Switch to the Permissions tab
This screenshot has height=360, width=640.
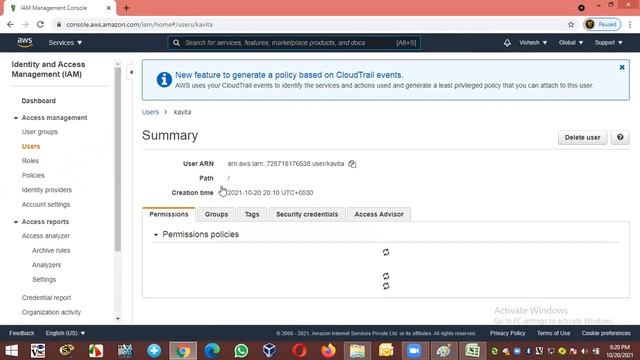169,214
